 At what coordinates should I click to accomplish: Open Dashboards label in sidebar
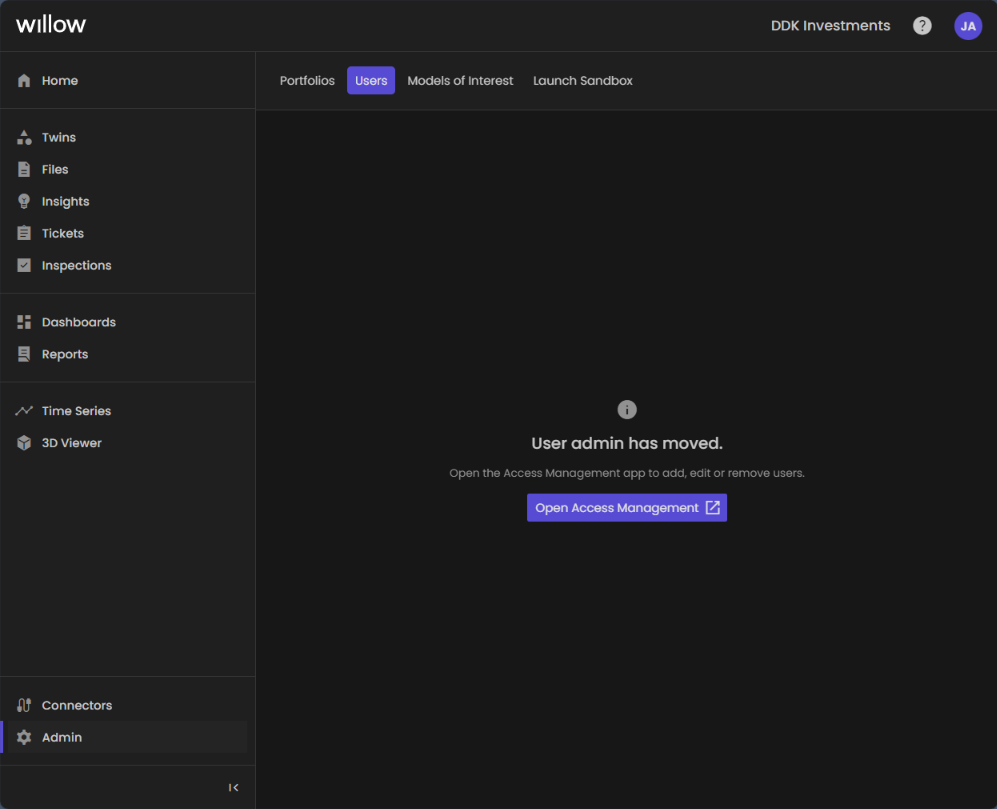click(79, 322)
